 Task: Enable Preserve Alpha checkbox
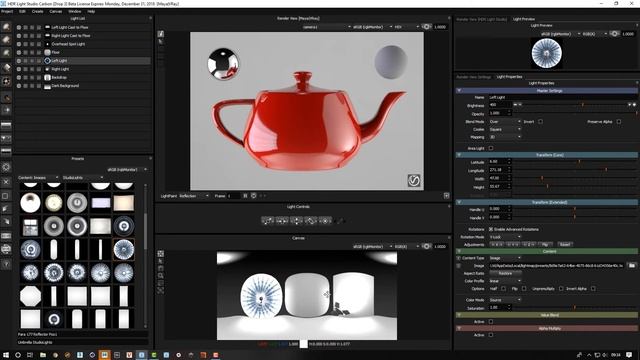619,122
